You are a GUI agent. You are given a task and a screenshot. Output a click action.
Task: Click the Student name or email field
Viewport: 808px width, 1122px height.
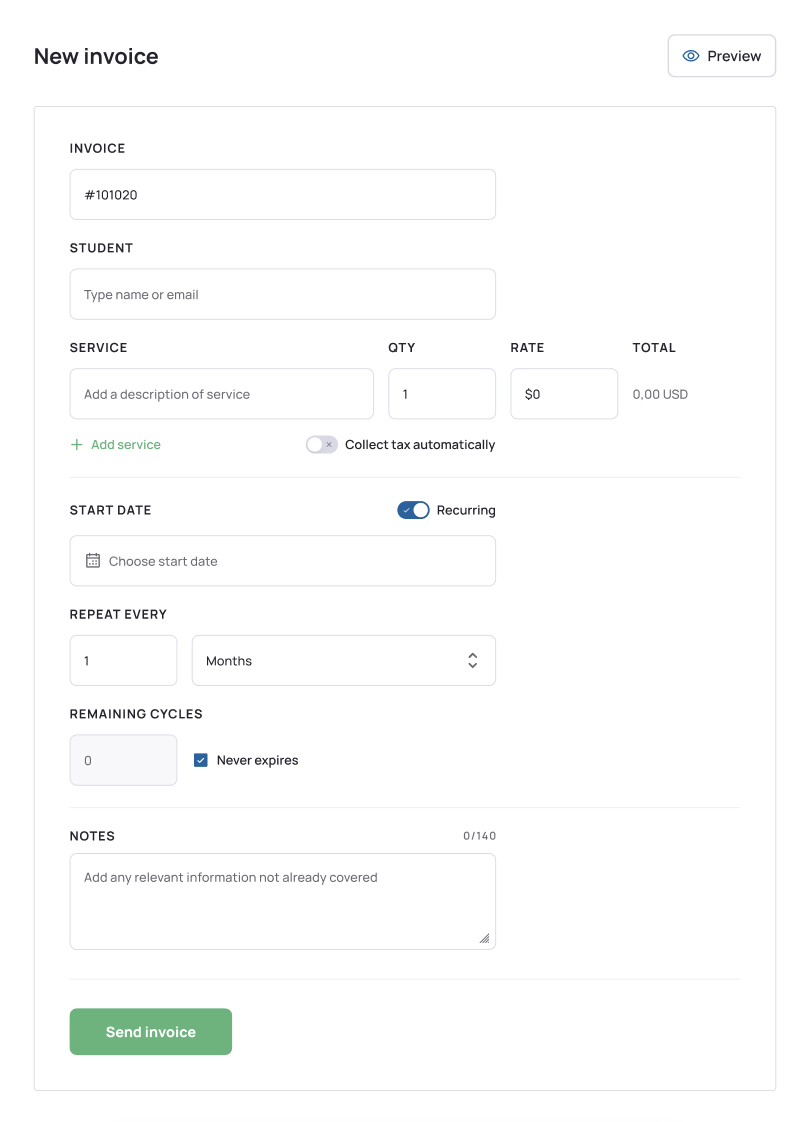tap(282, 295)
